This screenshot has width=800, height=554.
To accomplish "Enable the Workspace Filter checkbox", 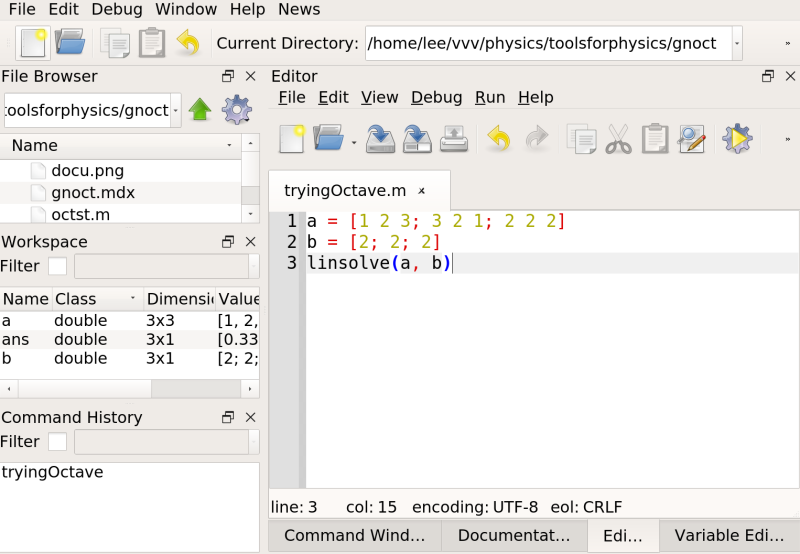I will click(58, 266).
